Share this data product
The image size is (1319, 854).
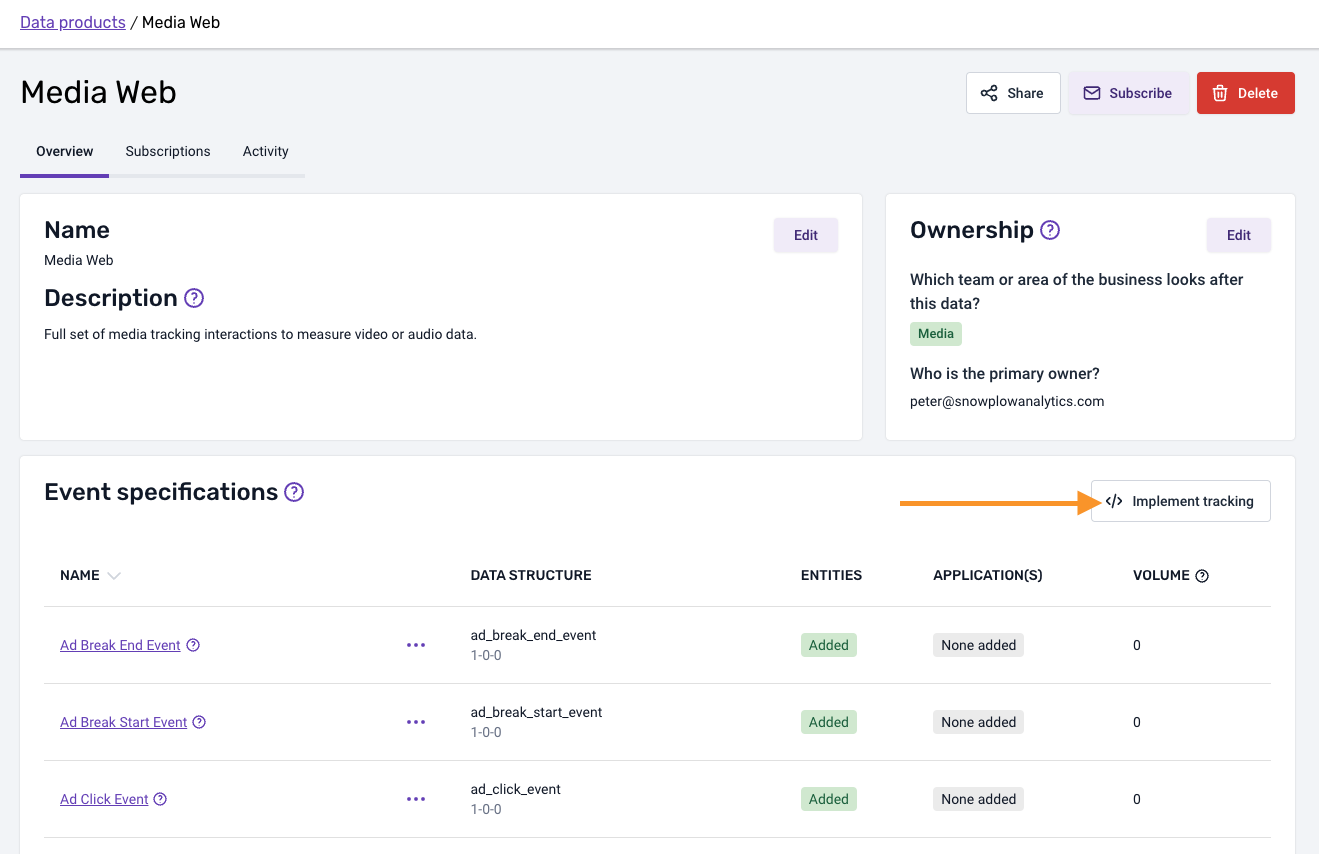[1012, 93]
